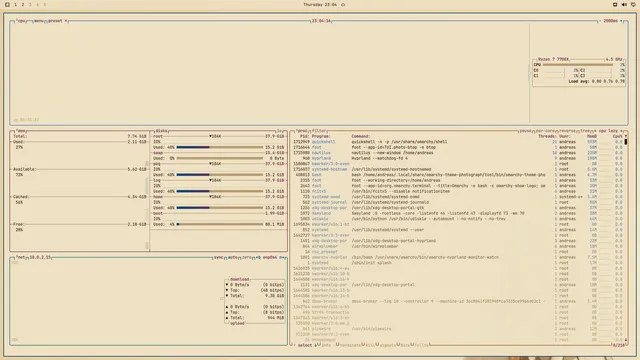Click the Pid: column header

pos(304,136)
